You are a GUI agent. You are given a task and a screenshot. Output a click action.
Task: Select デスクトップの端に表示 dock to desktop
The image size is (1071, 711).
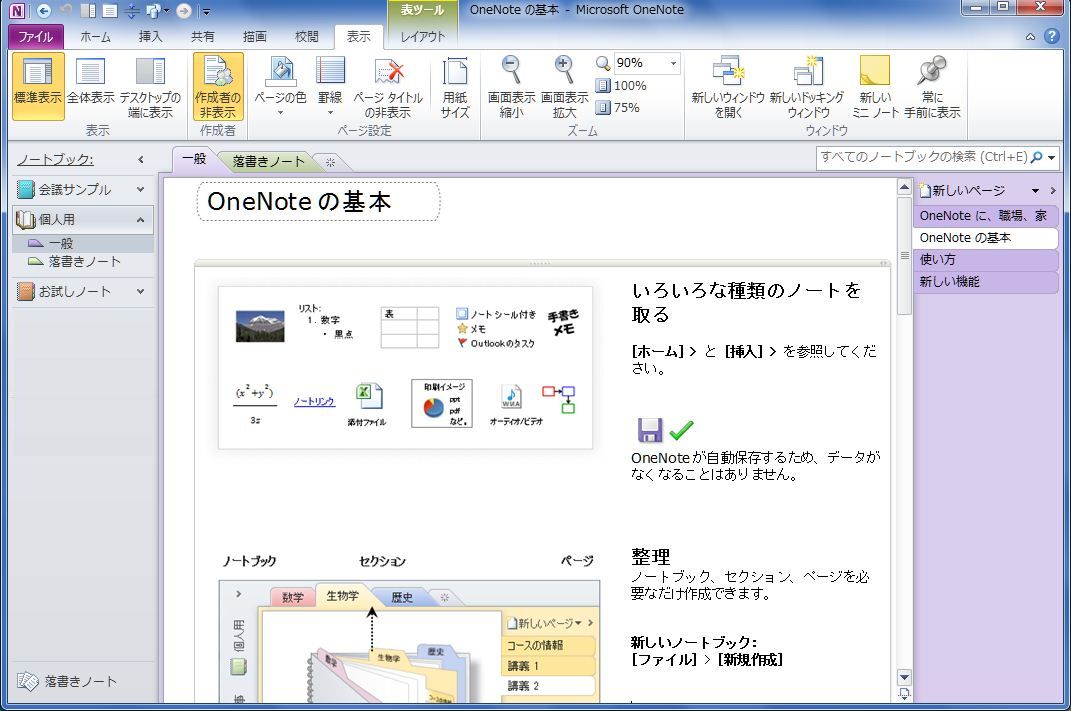click(150, 87)
